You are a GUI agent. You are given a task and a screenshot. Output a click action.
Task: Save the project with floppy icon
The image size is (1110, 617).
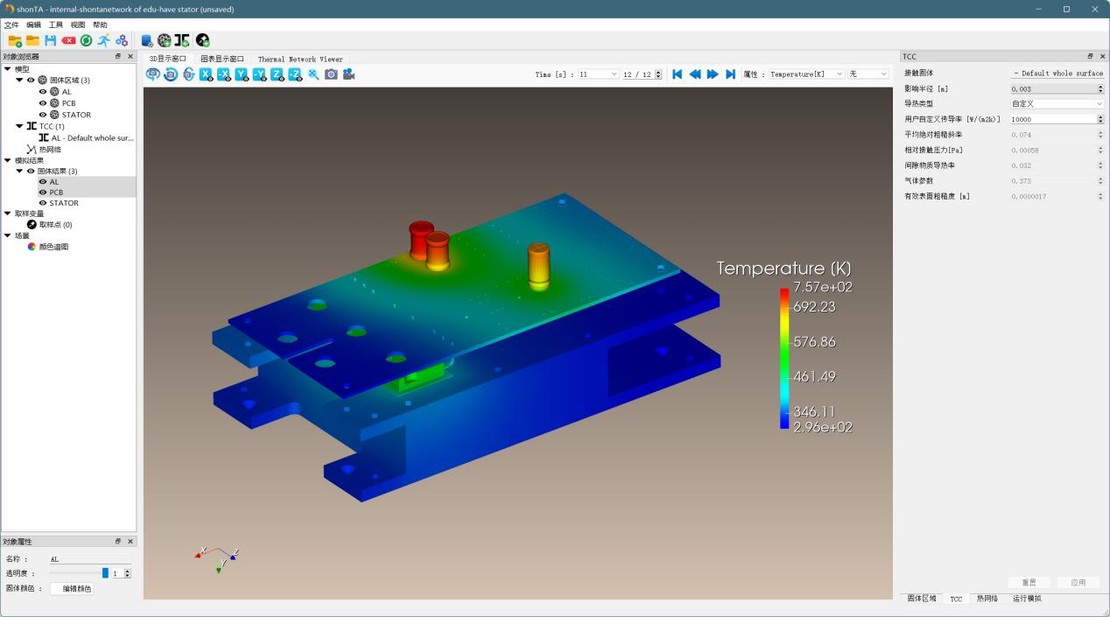pyautogui.click(x=50, y=40)
